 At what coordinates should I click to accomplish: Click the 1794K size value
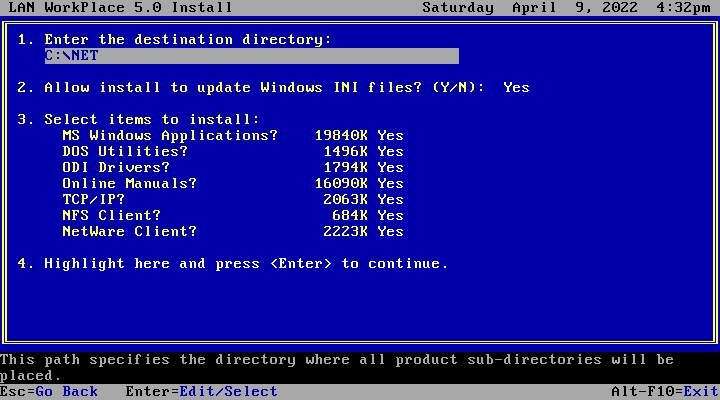click(x=346, y=168)
